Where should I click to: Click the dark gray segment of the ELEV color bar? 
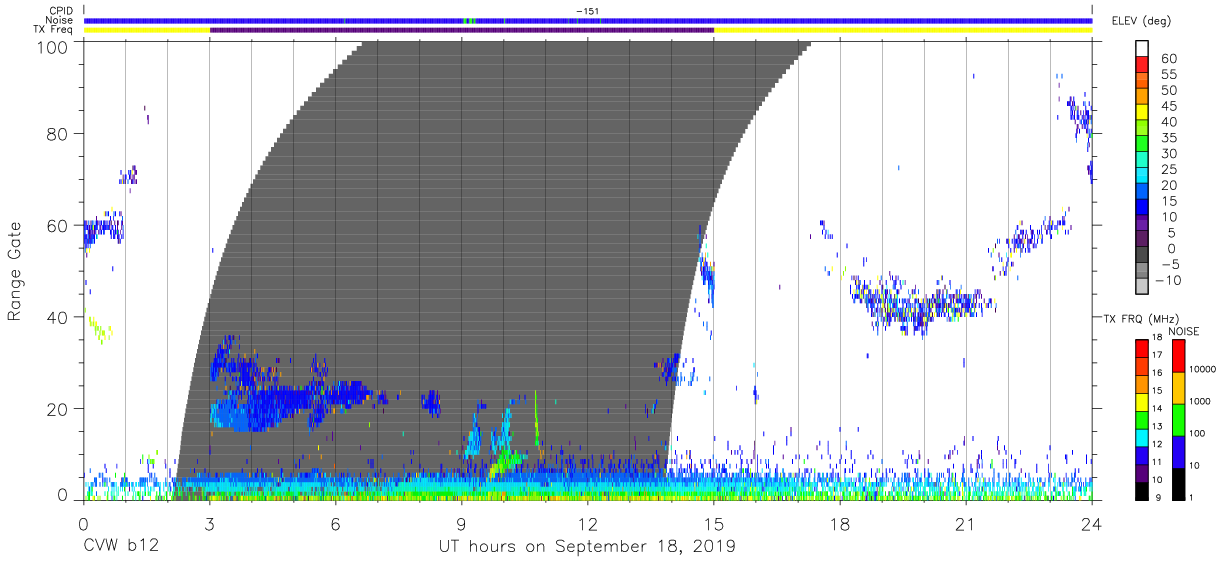1141,255
